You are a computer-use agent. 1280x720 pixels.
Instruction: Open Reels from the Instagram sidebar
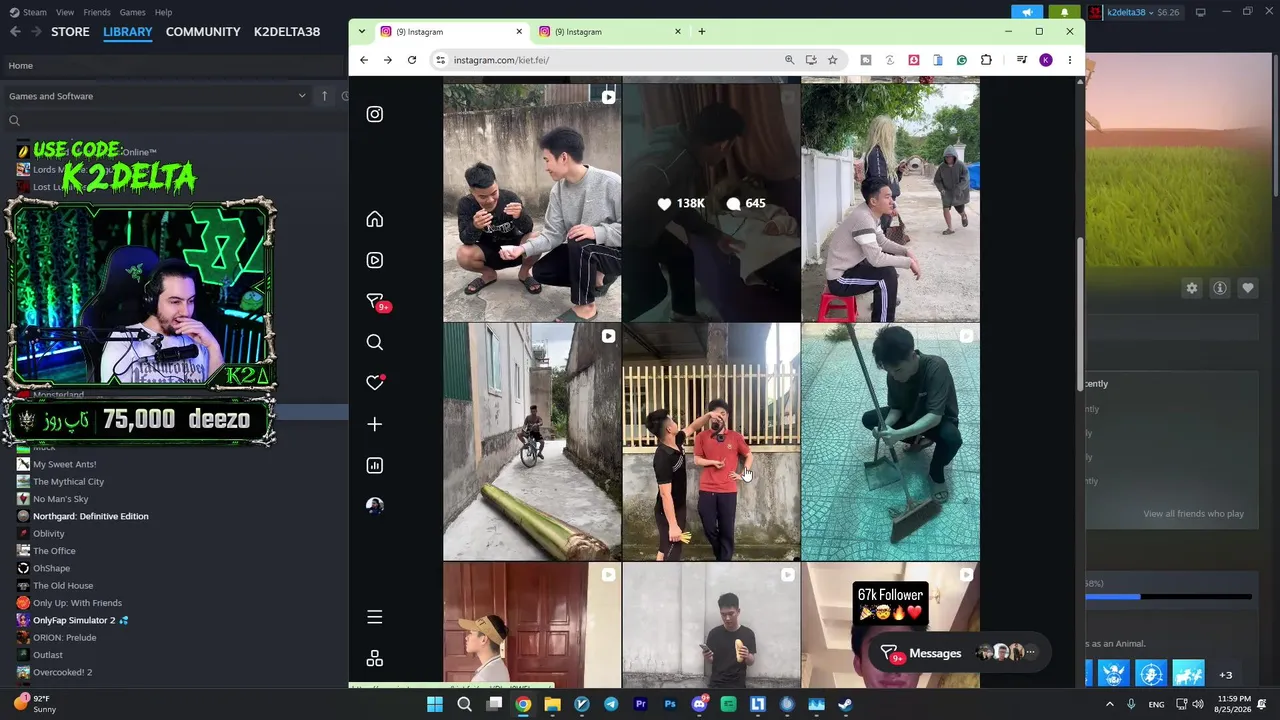click(375, 260)
